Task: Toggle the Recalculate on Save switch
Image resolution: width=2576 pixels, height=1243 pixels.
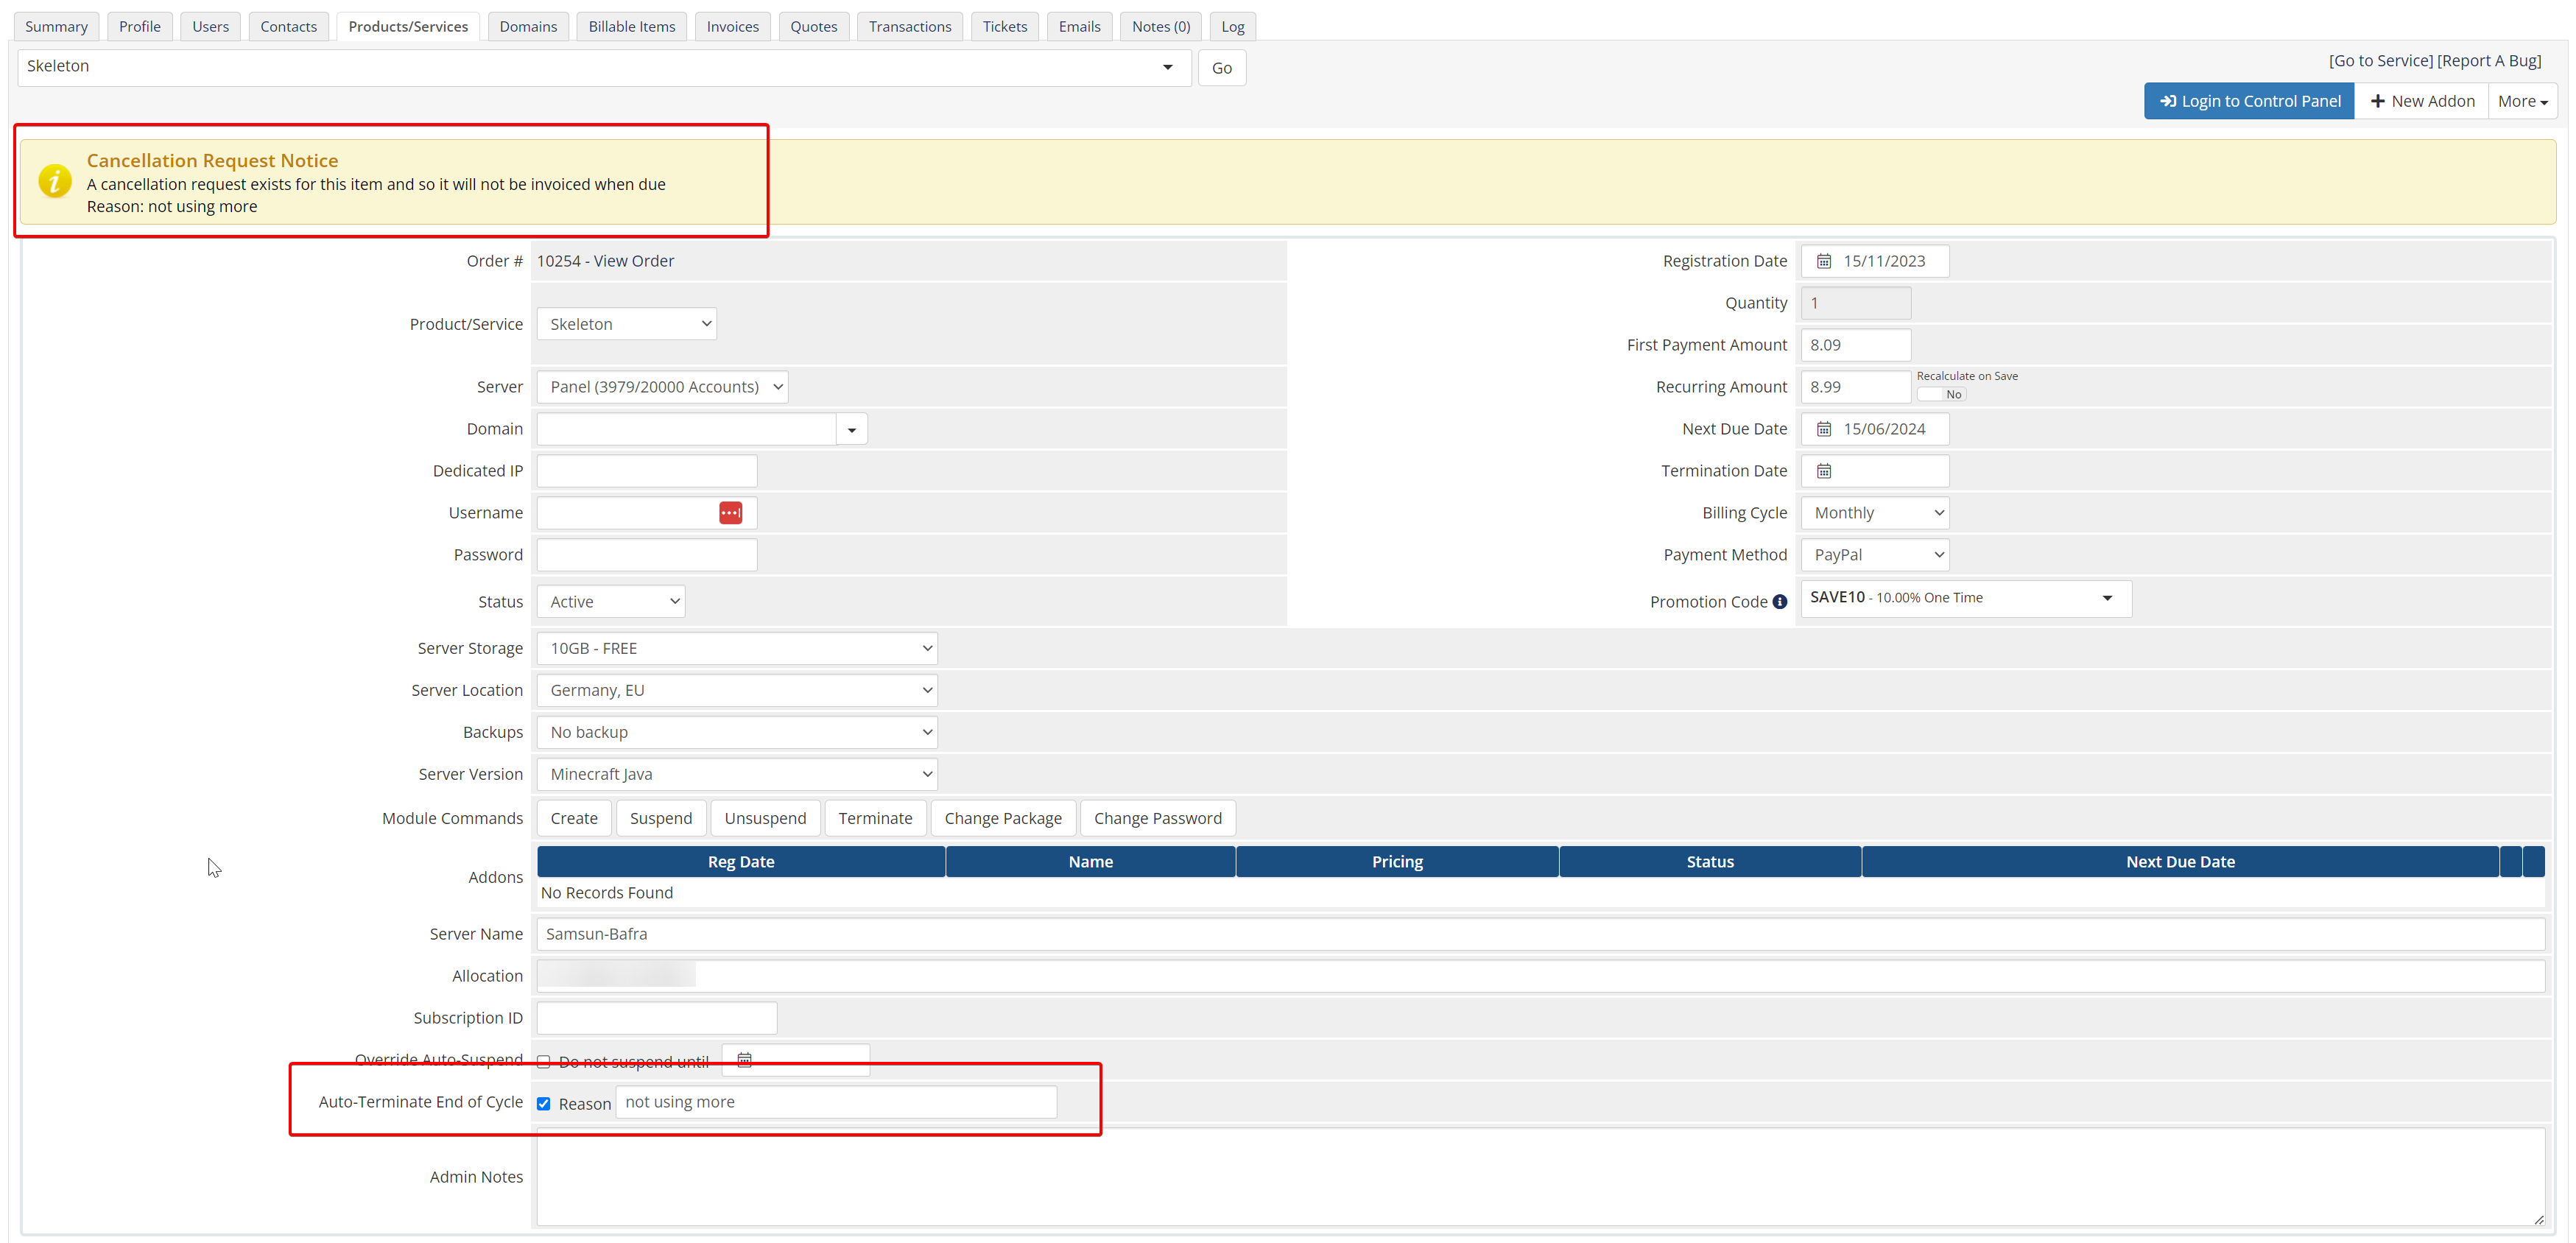Action: point(1941,394)
